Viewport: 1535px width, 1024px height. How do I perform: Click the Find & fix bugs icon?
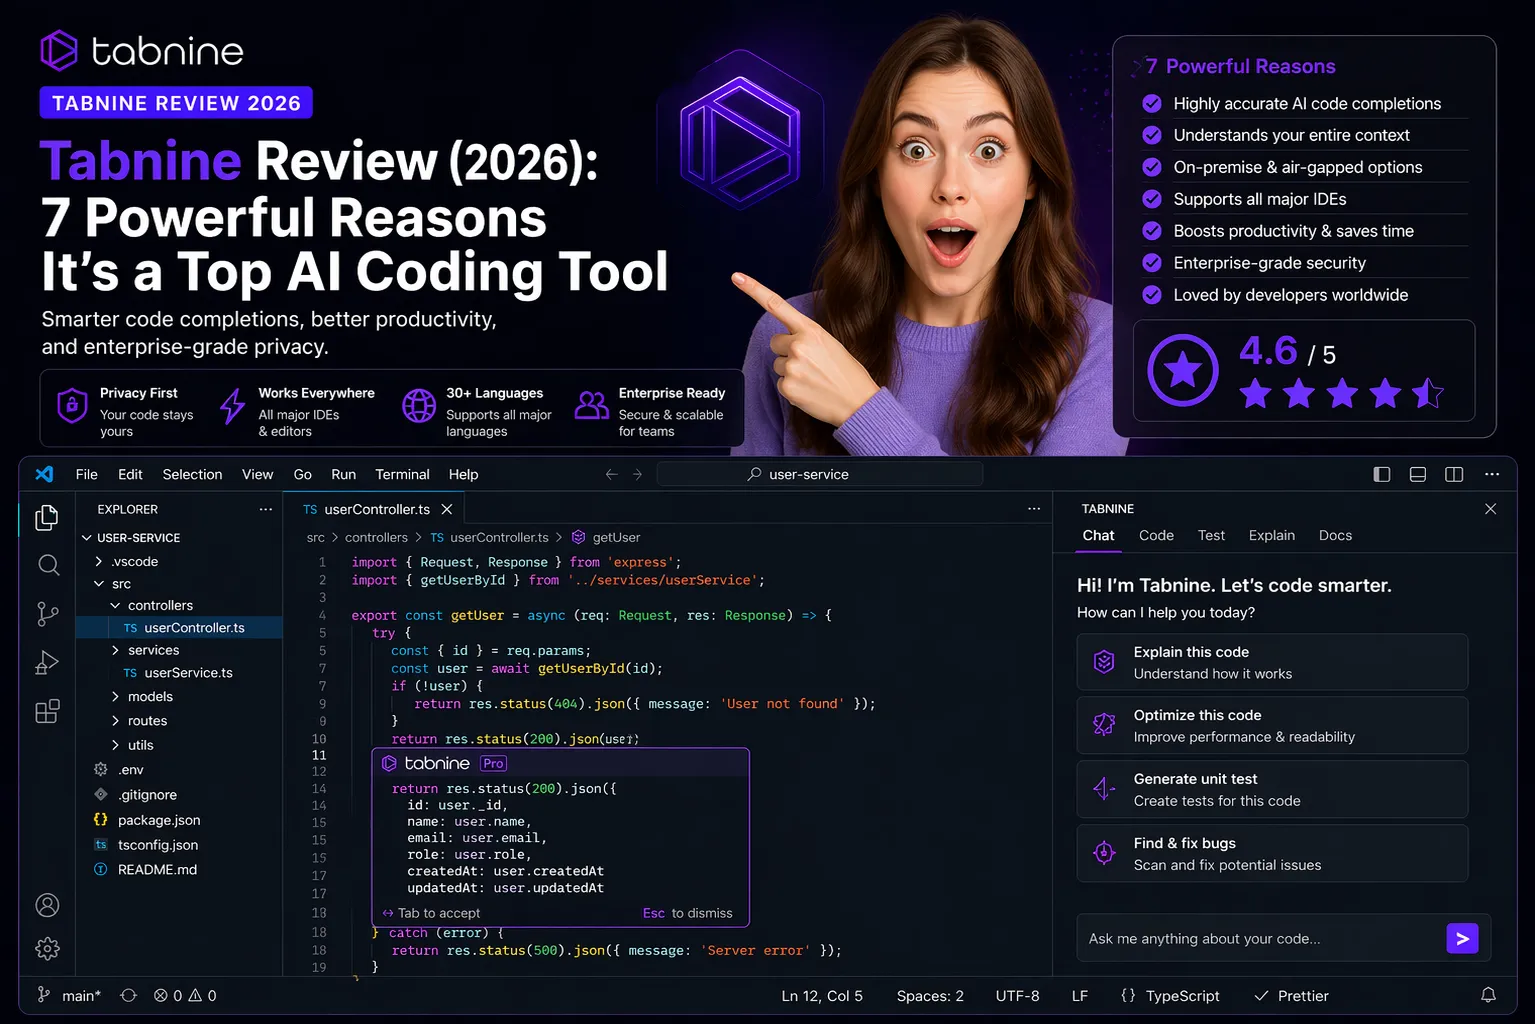pyautogui.click(x=1104, y=853)
